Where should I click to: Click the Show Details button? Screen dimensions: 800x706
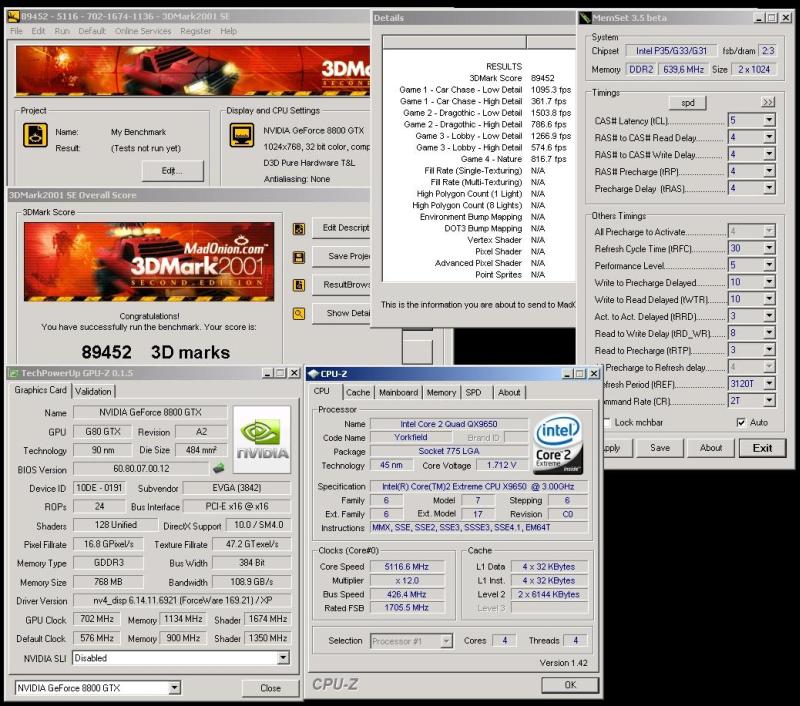(x=341, y=313)
